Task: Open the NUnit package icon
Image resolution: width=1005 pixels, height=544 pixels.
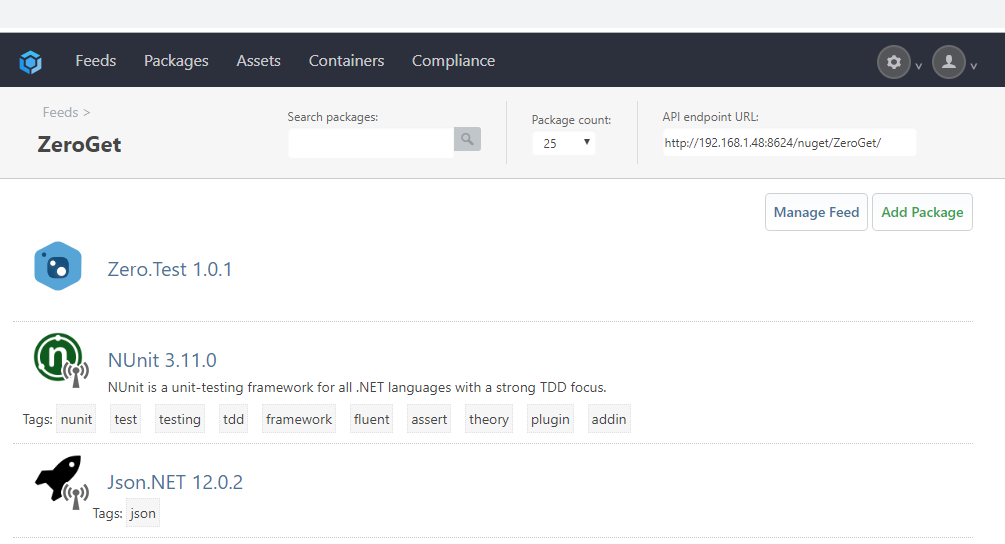Action: (61, 360)
